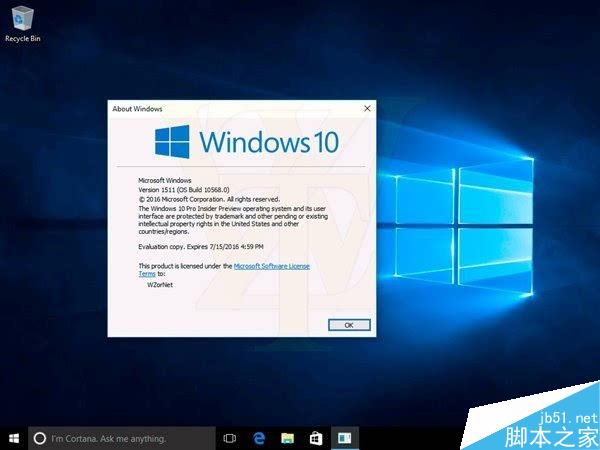600x450 pixels.
Task: Click the Version 1511 build text
Action: [184, 190]
